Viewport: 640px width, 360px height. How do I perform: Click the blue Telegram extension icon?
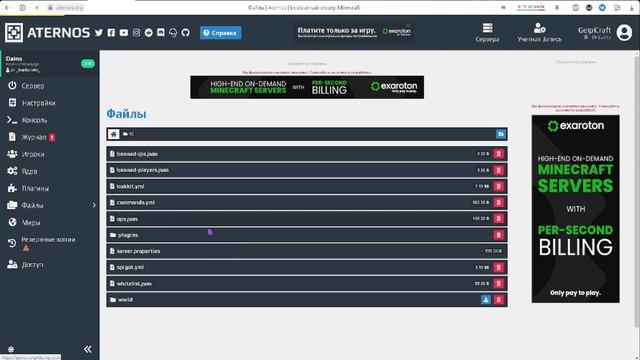tap(602, 7)
